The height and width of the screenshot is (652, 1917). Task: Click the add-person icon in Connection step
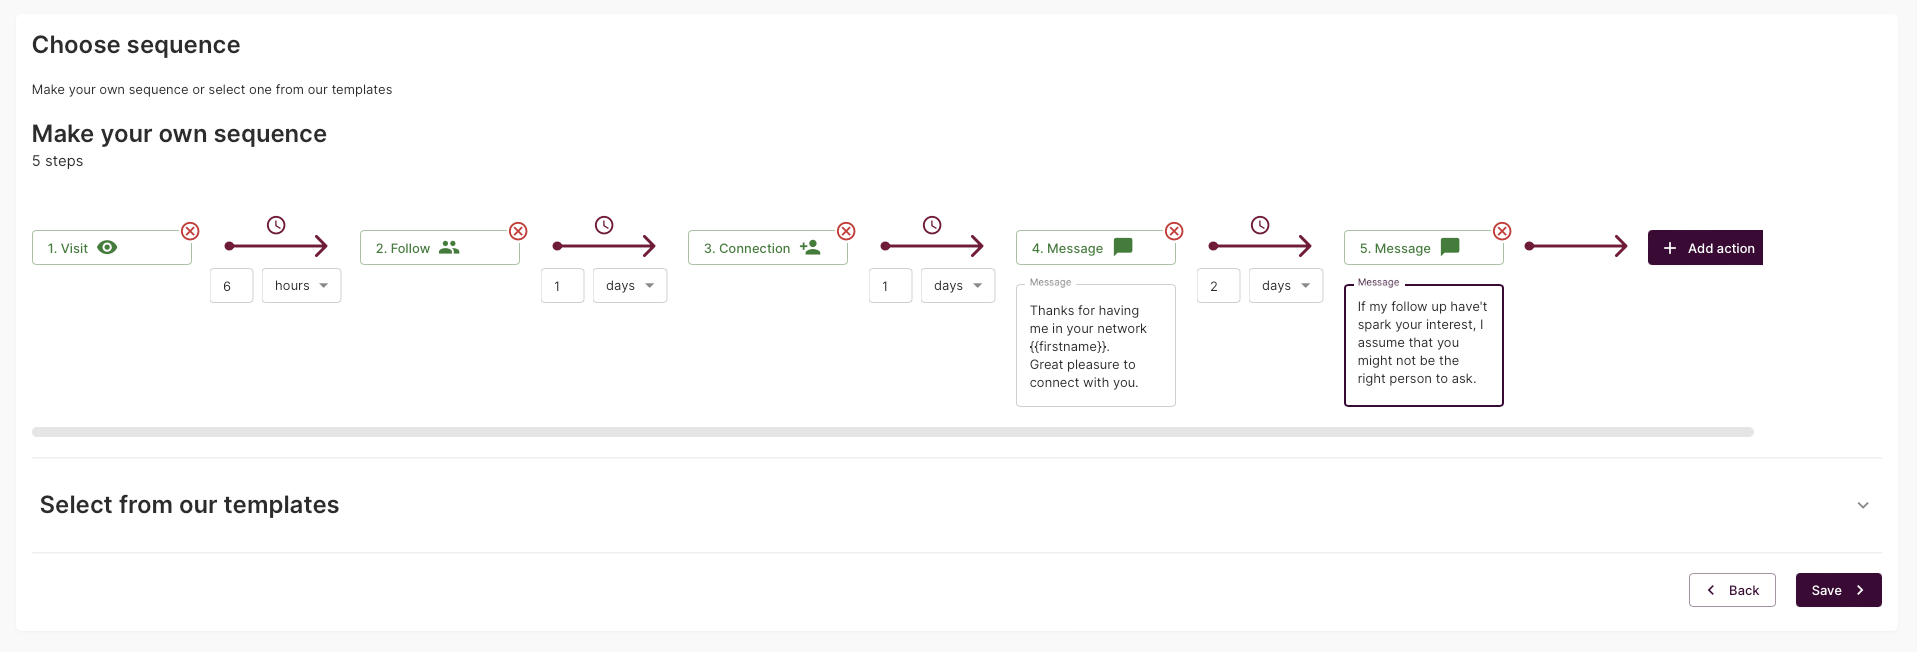point(810,247)
